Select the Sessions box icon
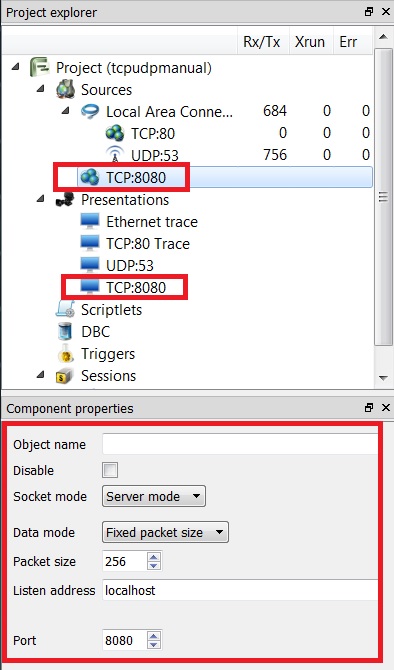The width and height of the screenshot is (394, 670). coord(65,376)
